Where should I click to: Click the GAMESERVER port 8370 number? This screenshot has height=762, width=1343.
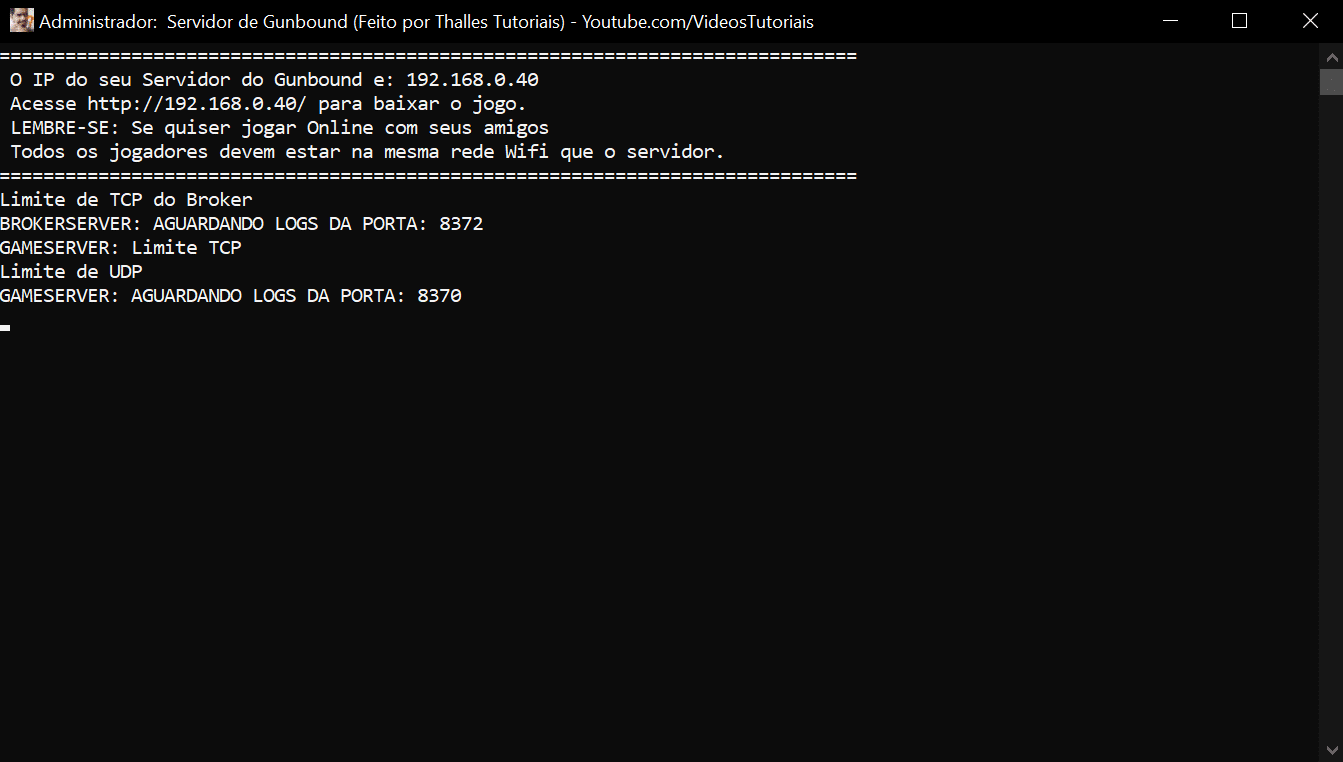click(x=439, y=296)
